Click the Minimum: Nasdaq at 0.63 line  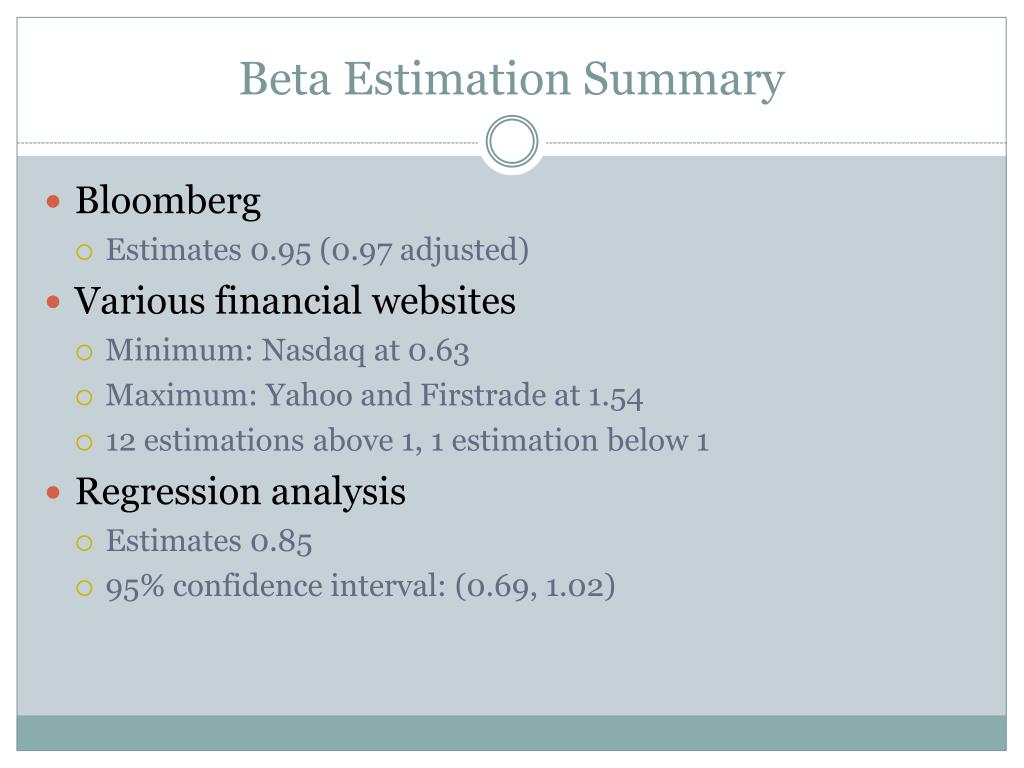tap(287, 351)
